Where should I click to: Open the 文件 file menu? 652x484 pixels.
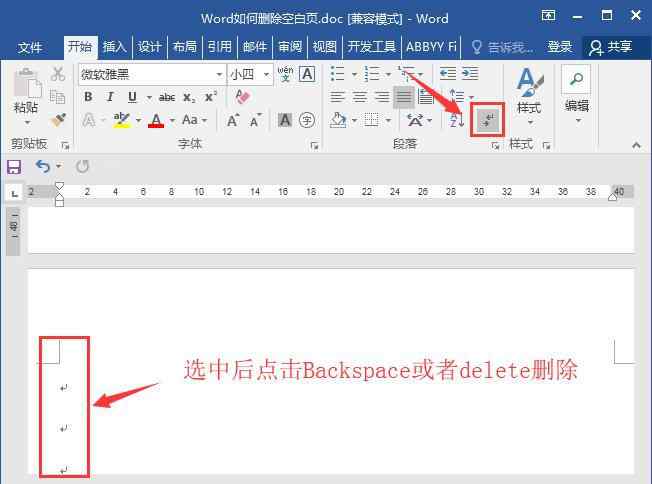[x=30, y=47]
